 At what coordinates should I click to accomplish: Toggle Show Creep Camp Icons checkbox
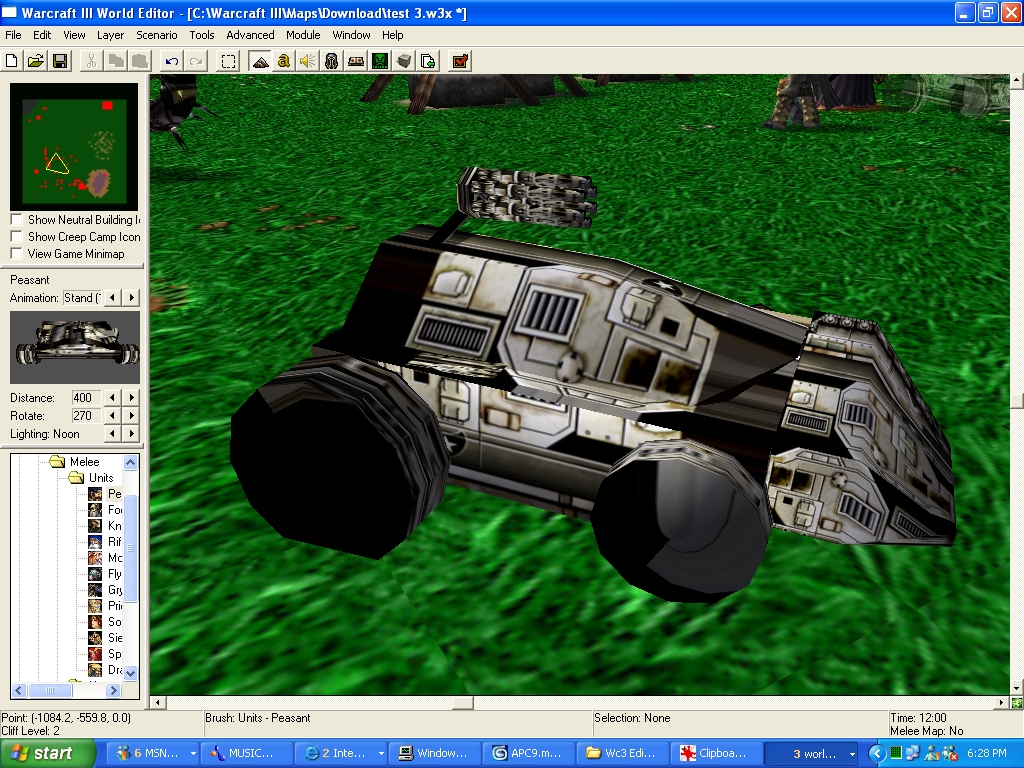[16, 236]
